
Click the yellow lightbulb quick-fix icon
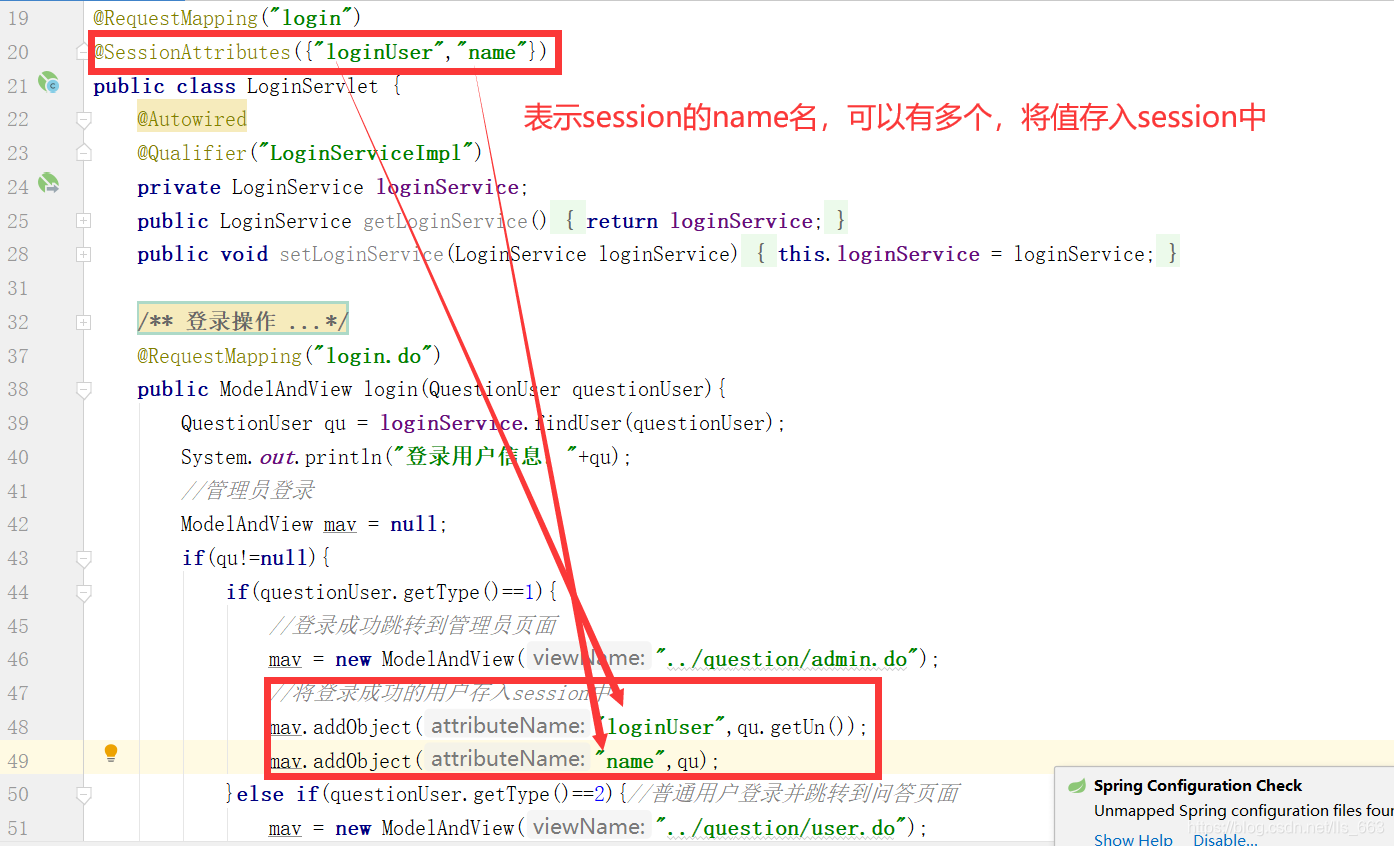coord(111,754)
